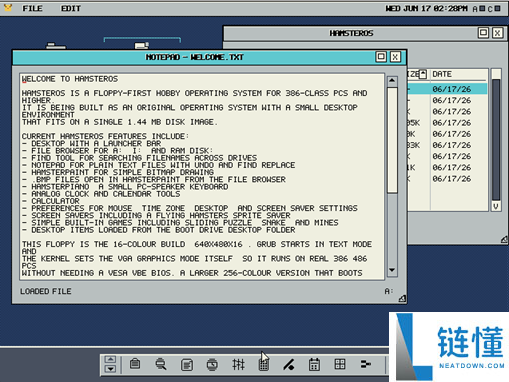Select the highlighted first 06/17/26 row
Screen dimensions: 509x382
(447, 89)
